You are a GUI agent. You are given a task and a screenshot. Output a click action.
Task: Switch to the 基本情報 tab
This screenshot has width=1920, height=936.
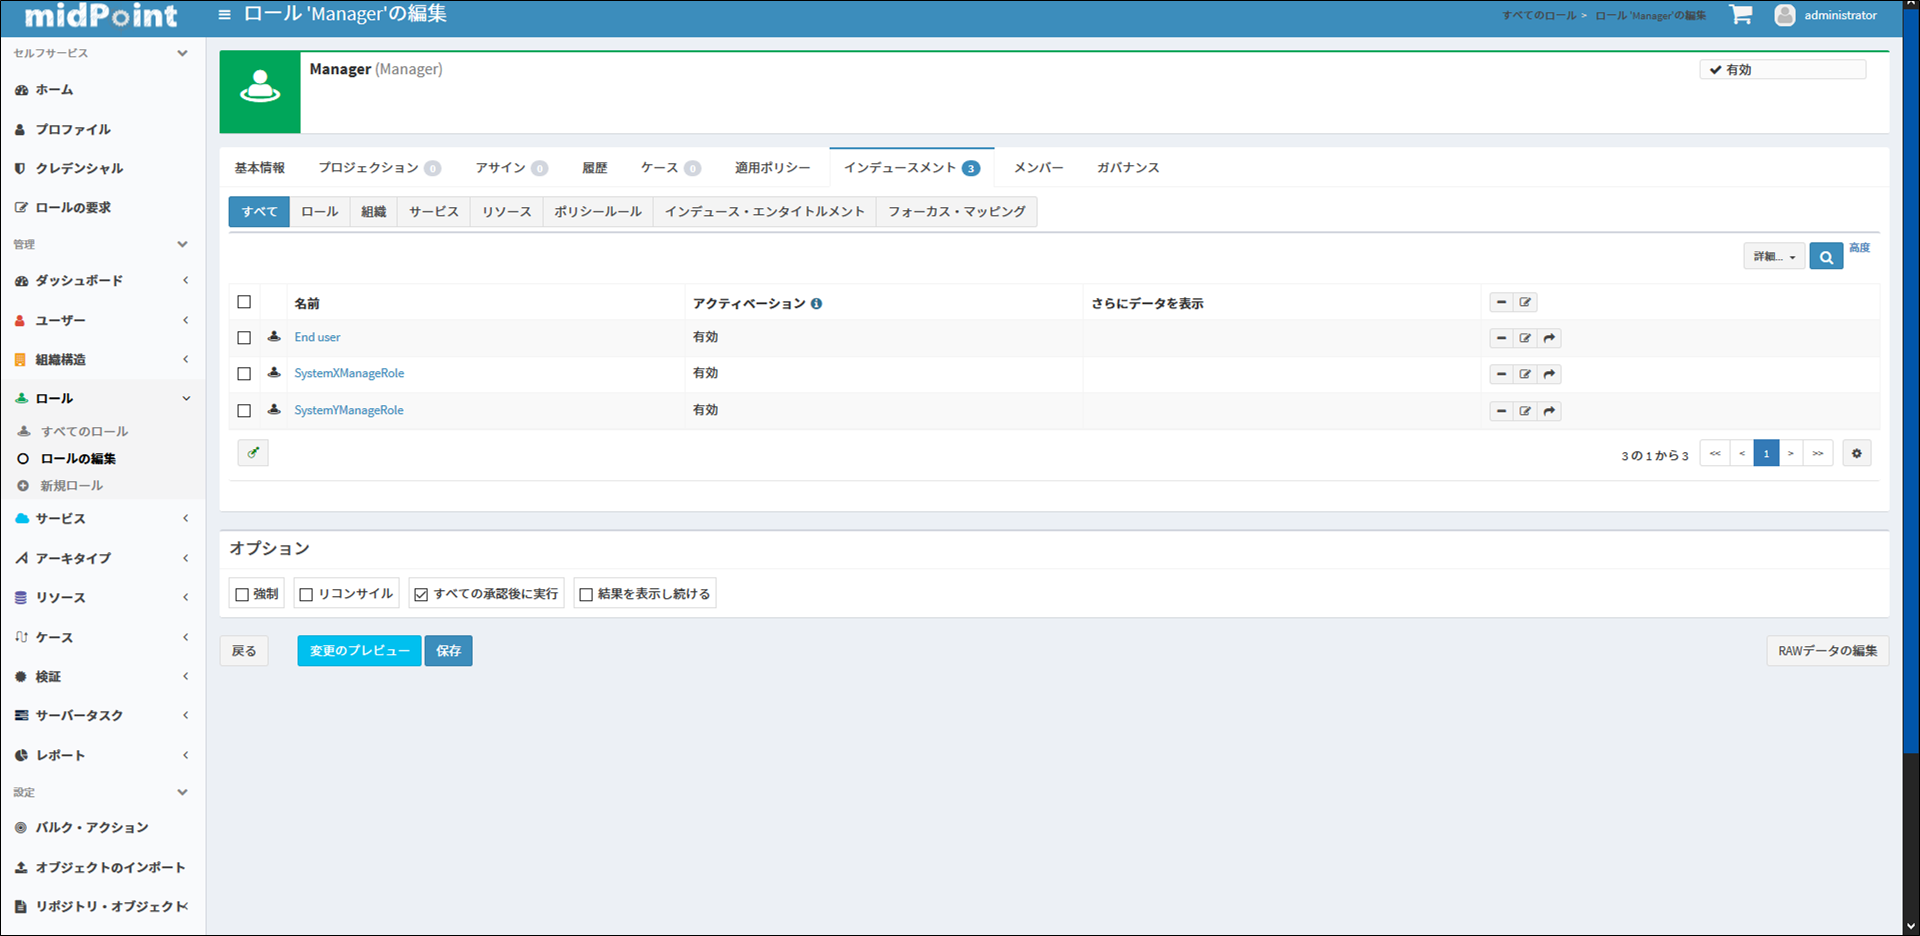click(260, 168)
